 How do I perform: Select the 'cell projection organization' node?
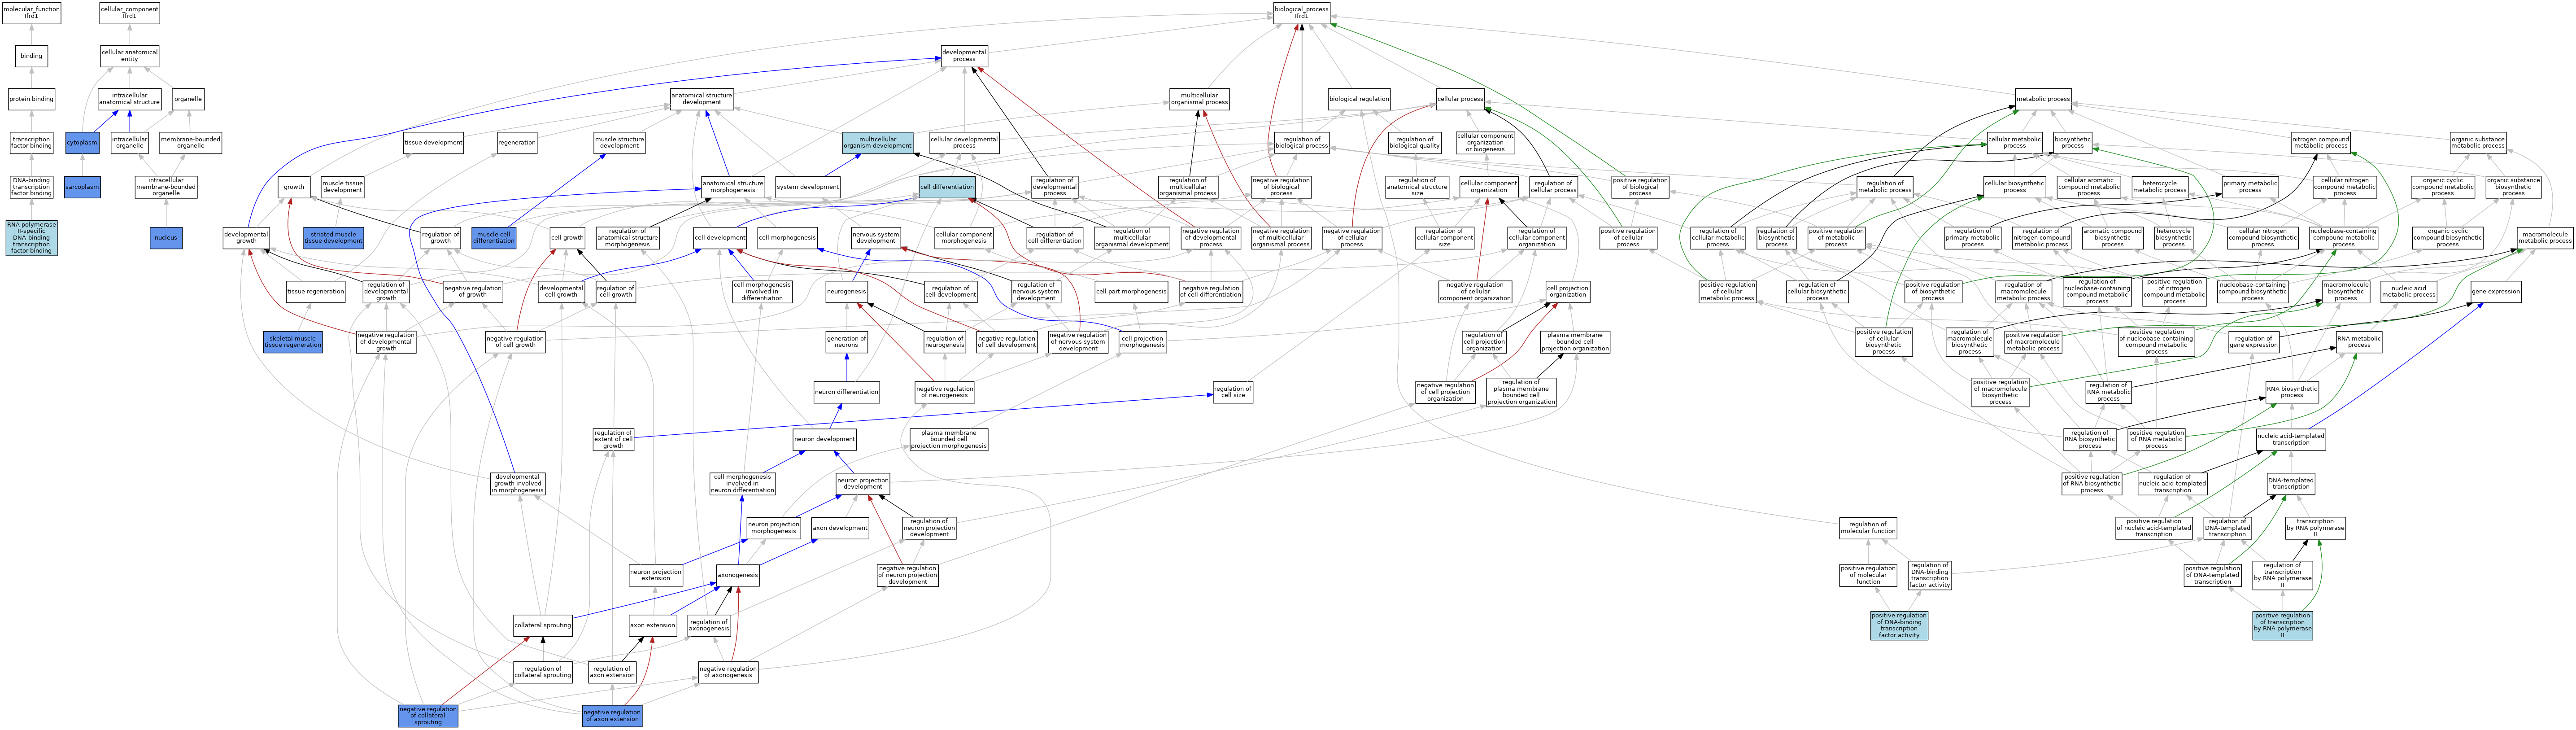(1567, 292)
